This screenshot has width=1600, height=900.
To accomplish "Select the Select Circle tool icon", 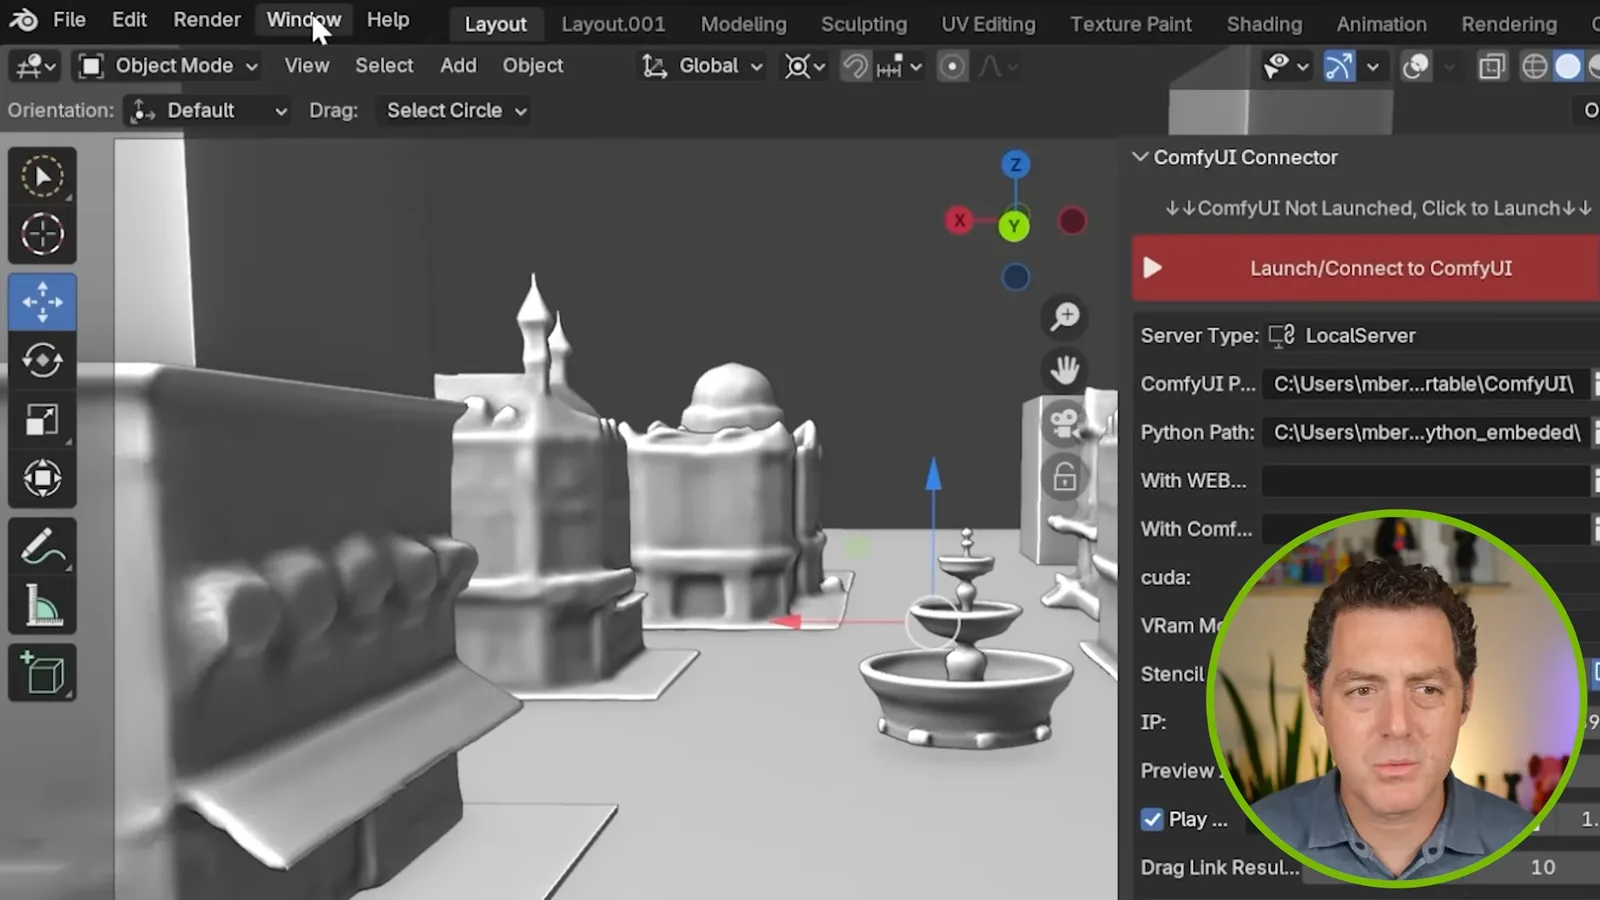I will coord(42,176).
